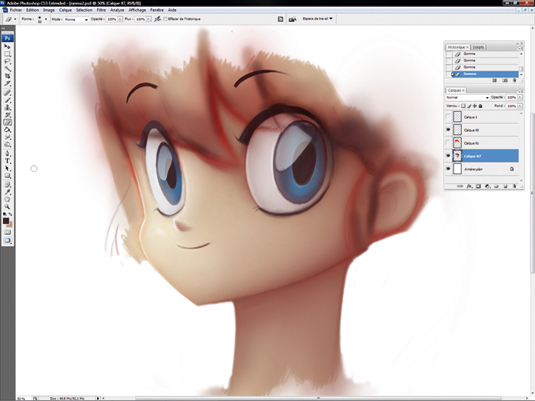The height and width of the screenshot is (401, 535).
Task: Create a new layer in the Calques panel
Action: click(505, 186)
